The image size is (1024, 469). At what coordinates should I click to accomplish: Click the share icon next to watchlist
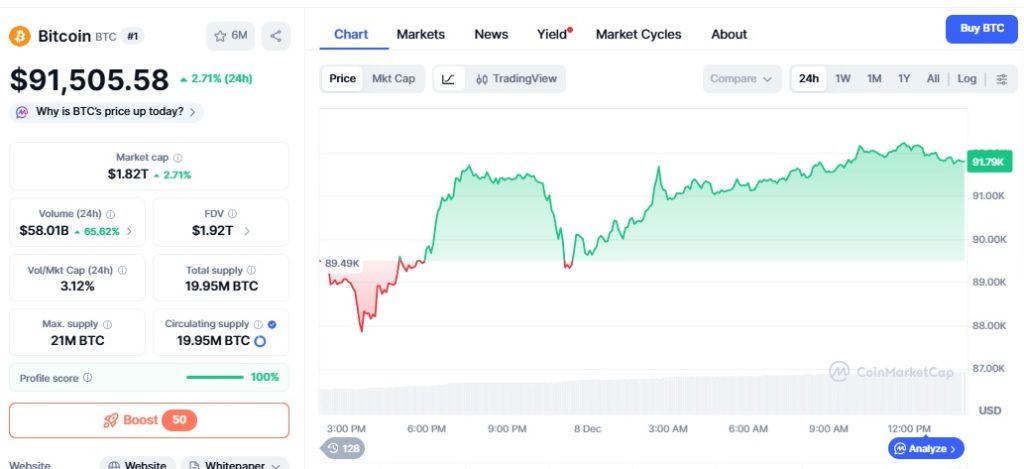[x=276, y=36]
